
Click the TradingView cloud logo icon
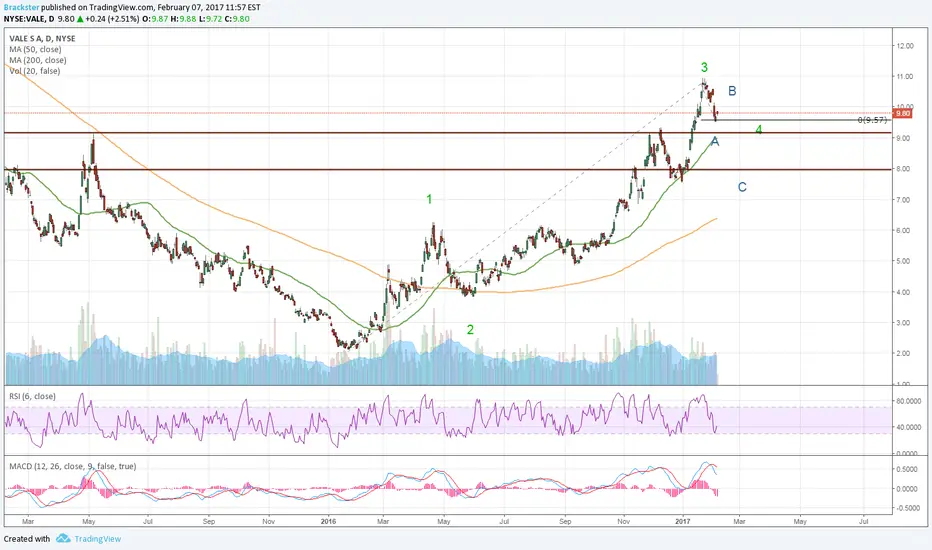click(63, 539)
